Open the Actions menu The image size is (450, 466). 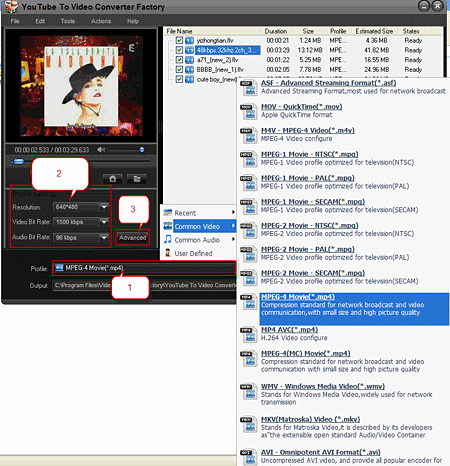(101, 21)
